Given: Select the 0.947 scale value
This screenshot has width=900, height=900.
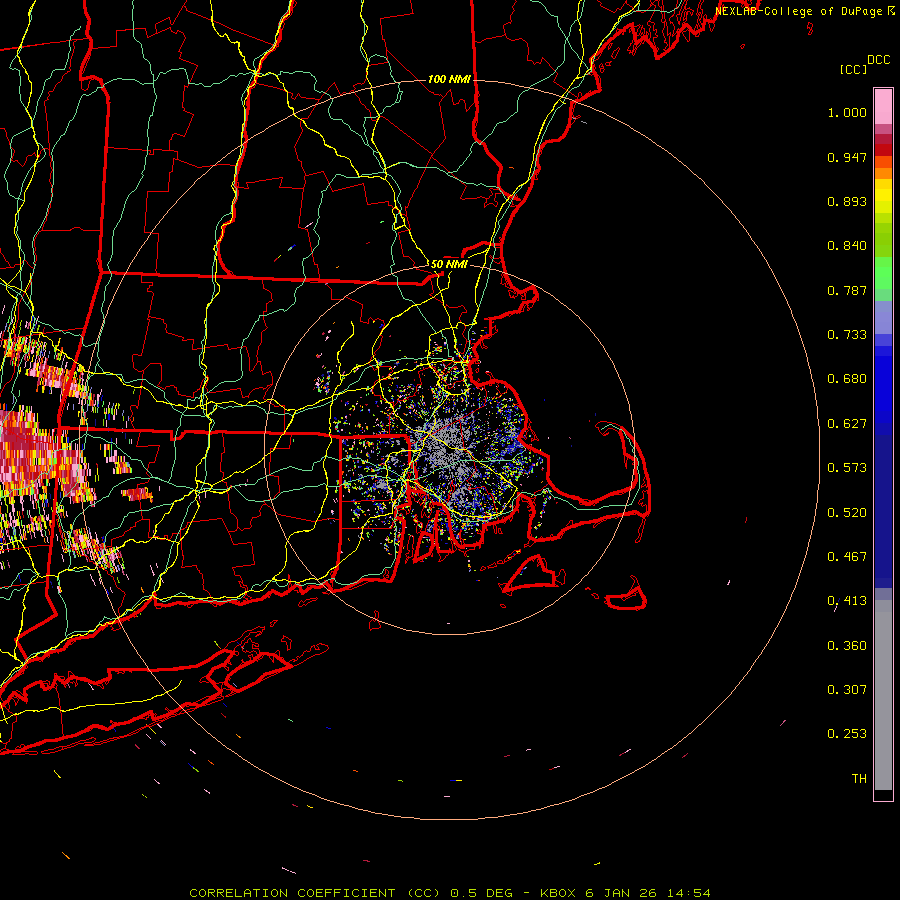Looking at the screenshot, I should tap(847, 157).
